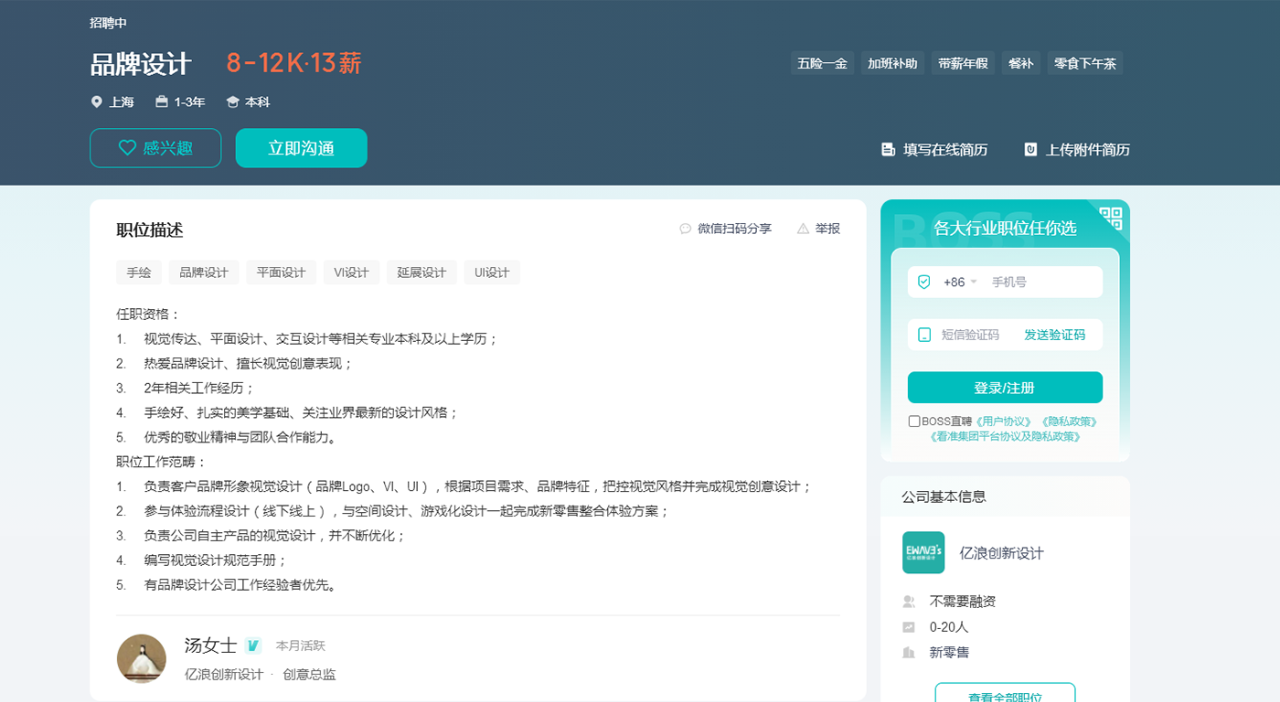Image resolution: width=1280 pixels, height=702 pixels.
Task: Click 查看全部职位 button
Action: click(x=1005, y=693)
